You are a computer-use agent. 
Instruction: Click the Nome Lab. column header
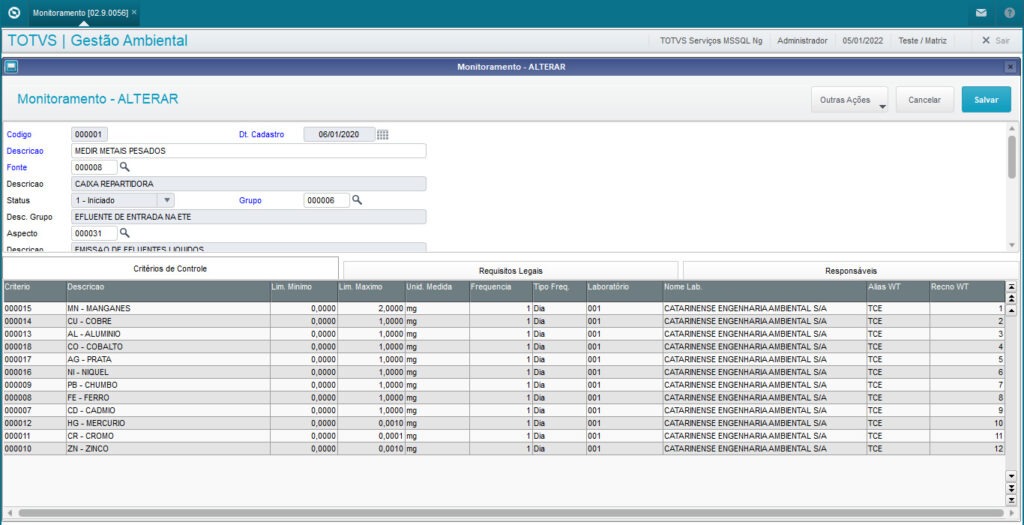click(x=764, y=291)
